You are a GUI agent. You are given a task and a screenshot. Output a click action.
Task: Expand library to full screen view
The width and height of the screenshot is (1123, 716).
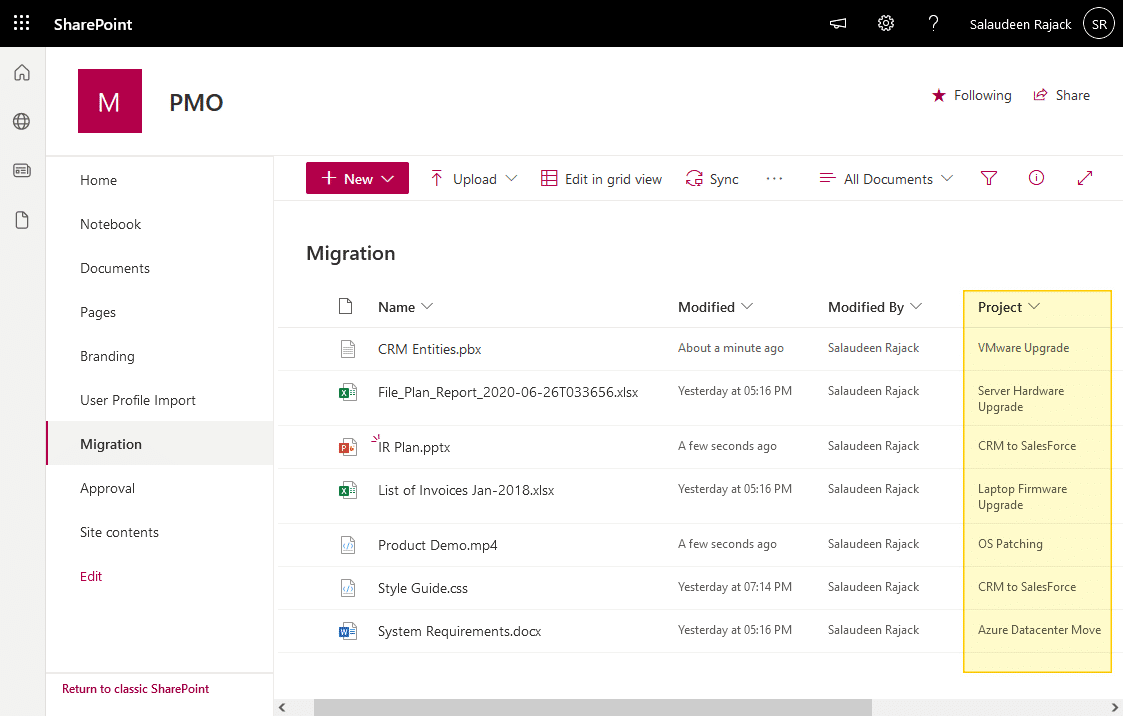pyautogui.click(x=1085, y=178)
